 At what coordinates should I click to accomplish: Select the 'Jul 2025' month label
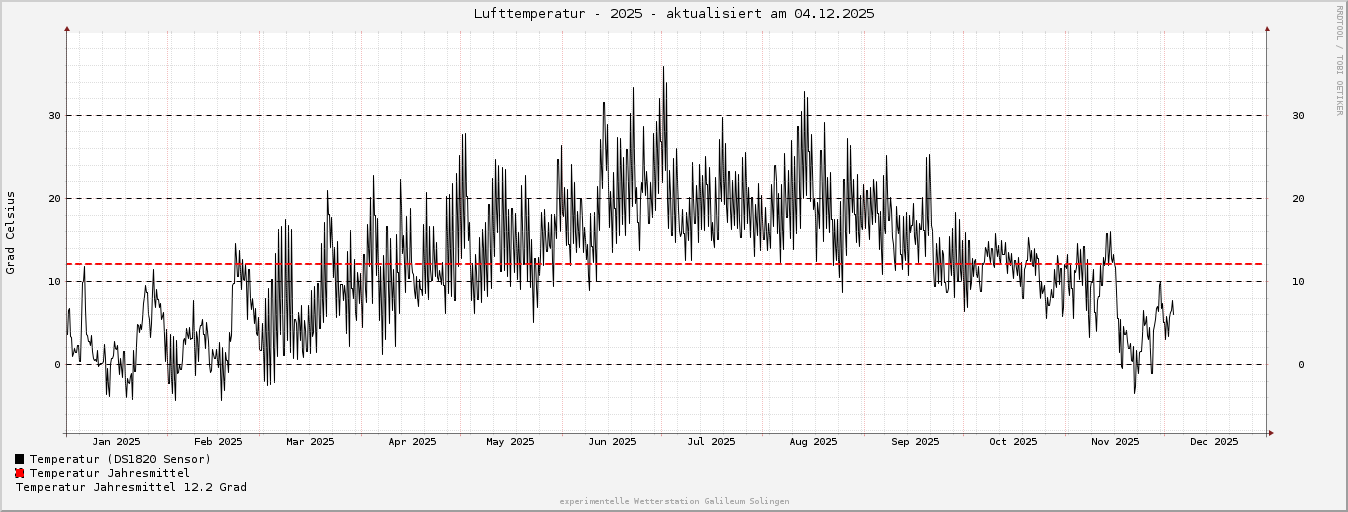(x=711, y=441)
